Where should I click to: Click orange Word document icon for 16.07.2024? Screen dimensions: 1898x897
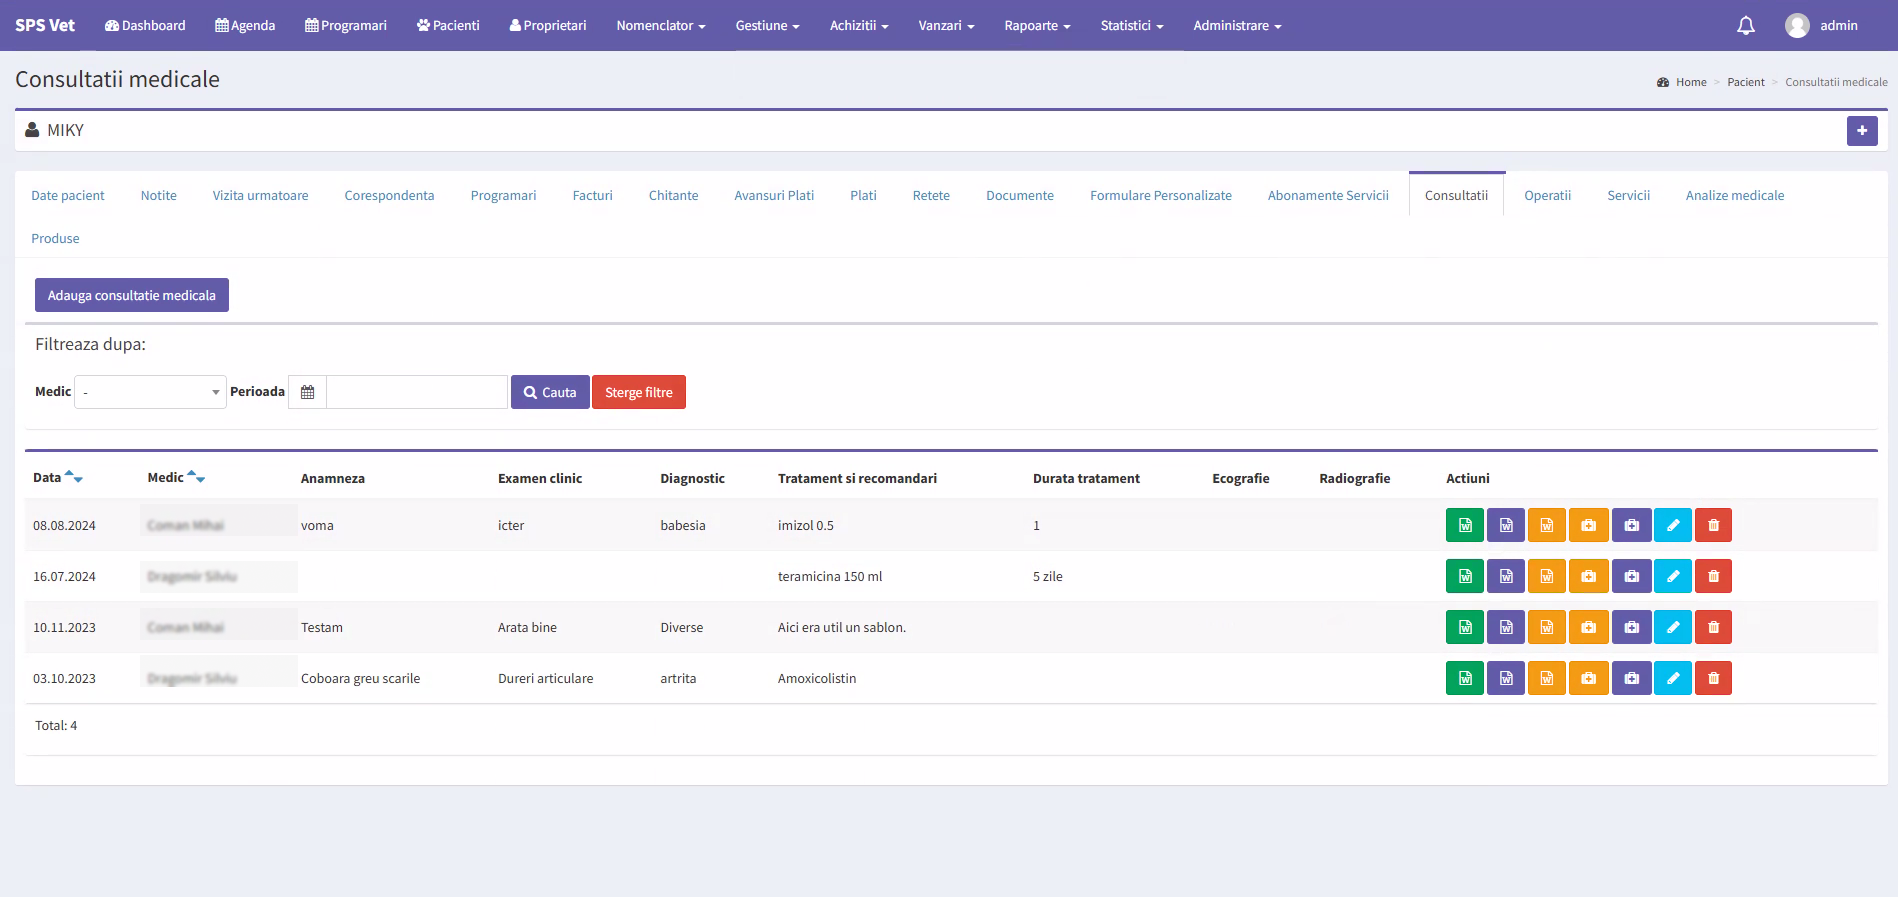[x=1546, y=576]
